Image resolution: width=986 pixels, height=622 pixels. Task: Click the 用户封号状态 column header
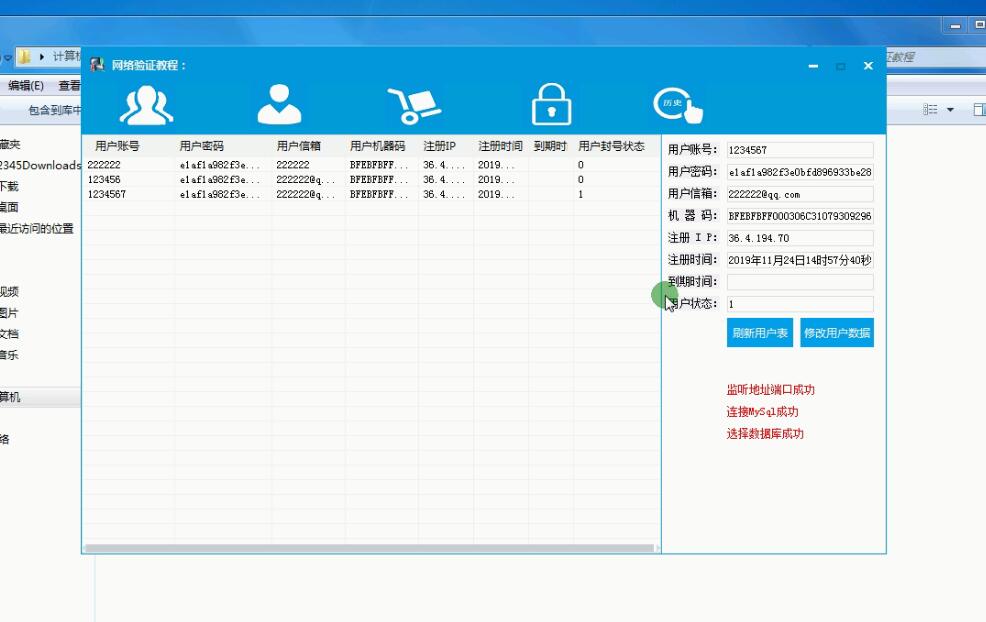(x=611, y=146)
